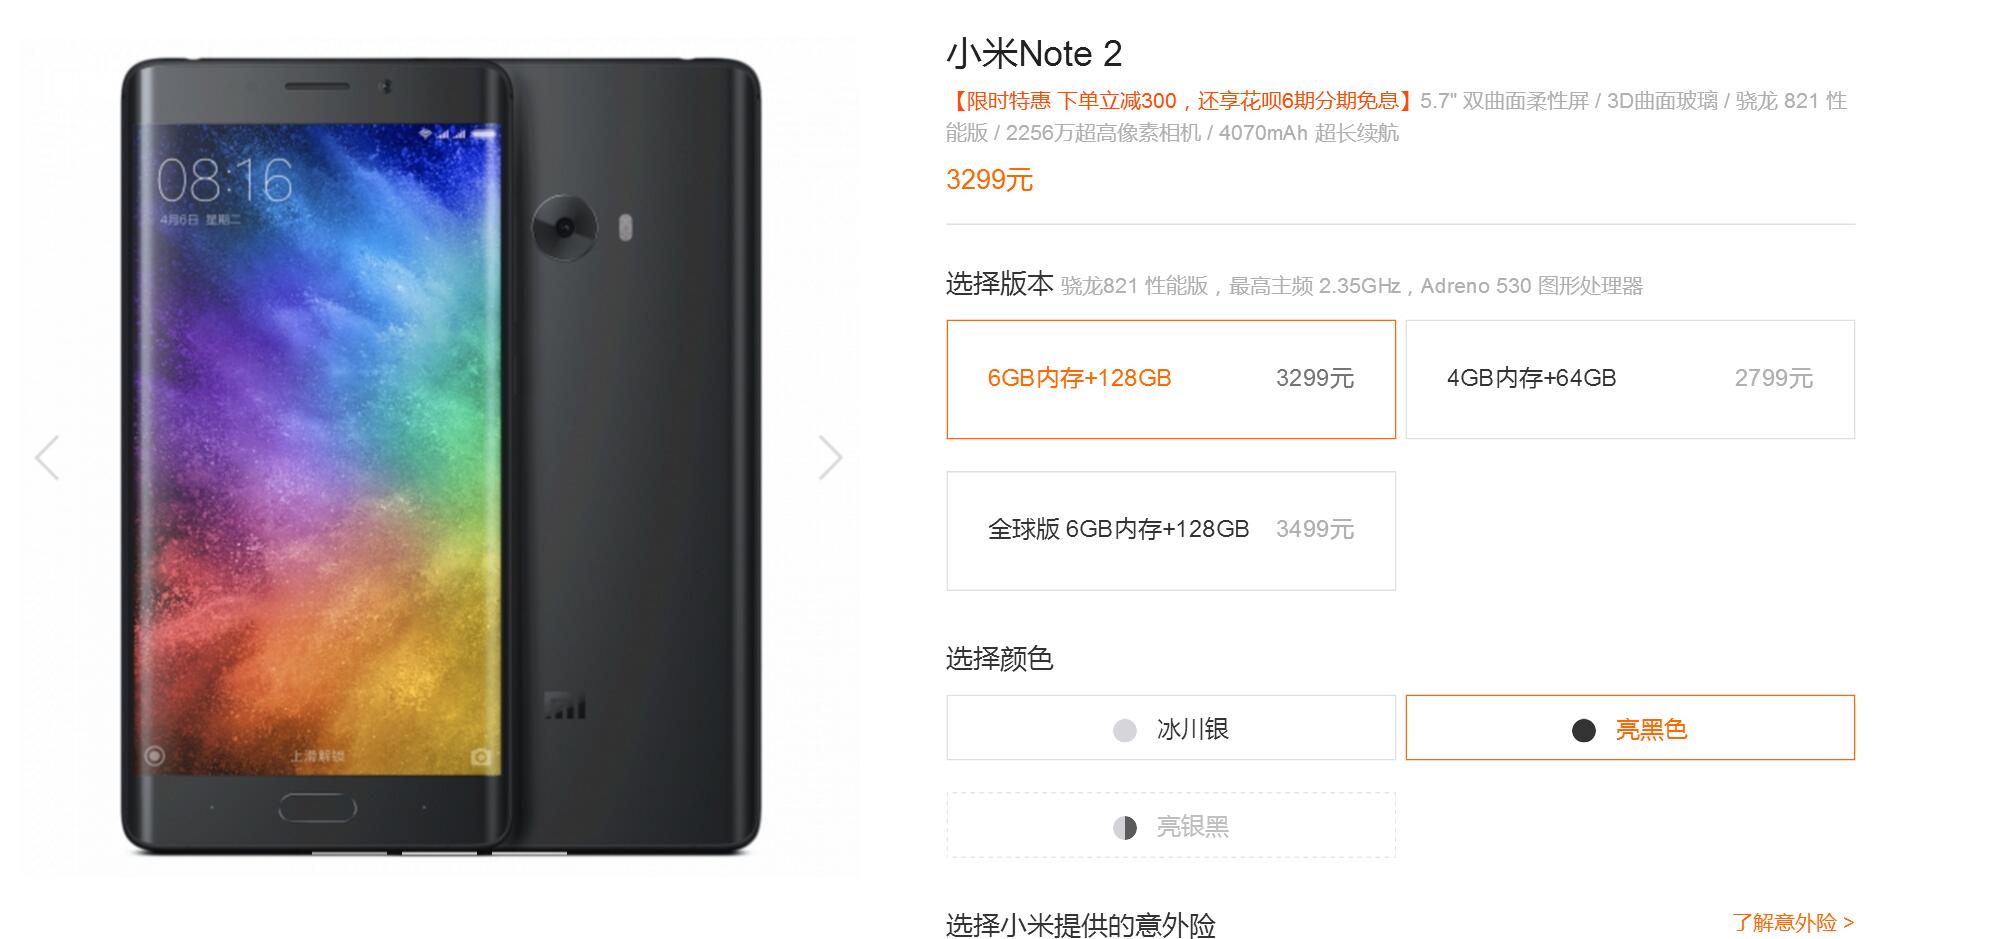Screen dimensions: 1991x939
Task: Click the round icon at the phone screen's bottom-left
Action: point(154,756)
